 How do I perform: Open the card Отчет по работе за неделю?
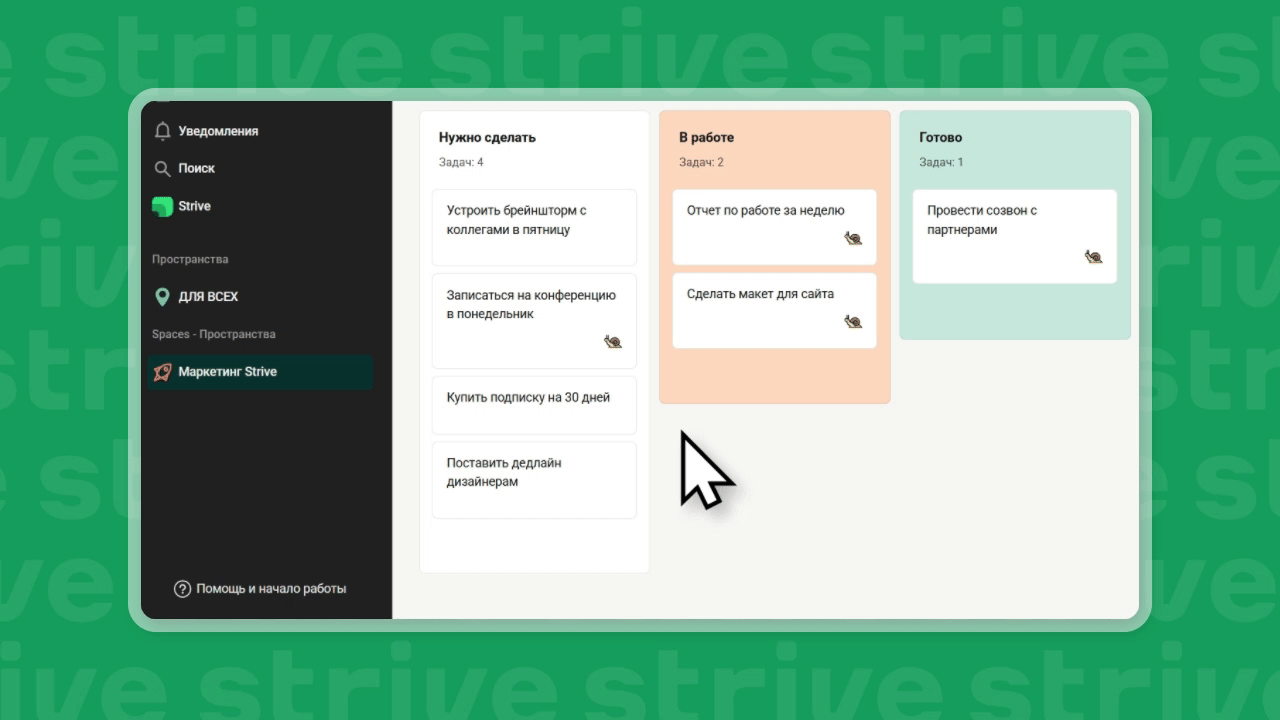click(774, 227)
